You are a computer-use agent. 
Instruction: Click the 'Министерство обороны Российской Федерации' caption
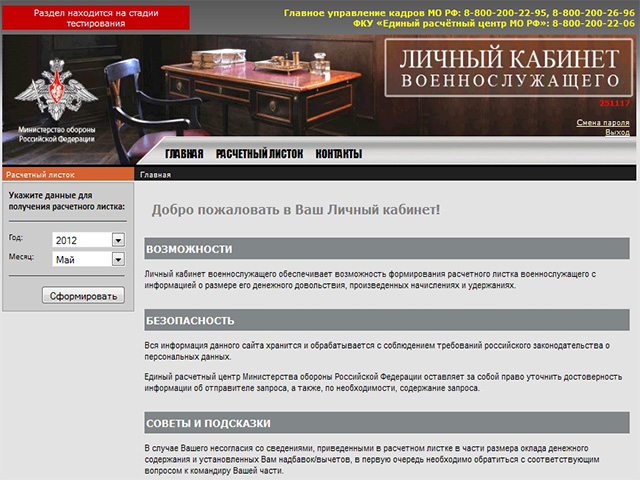coord(57,134)
